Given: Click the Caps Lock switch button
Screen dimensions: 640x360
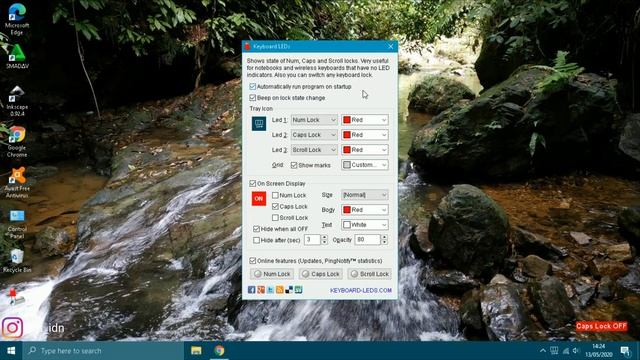Looking at the screenshot, I should pyautogui.click(x=320, y=274).
